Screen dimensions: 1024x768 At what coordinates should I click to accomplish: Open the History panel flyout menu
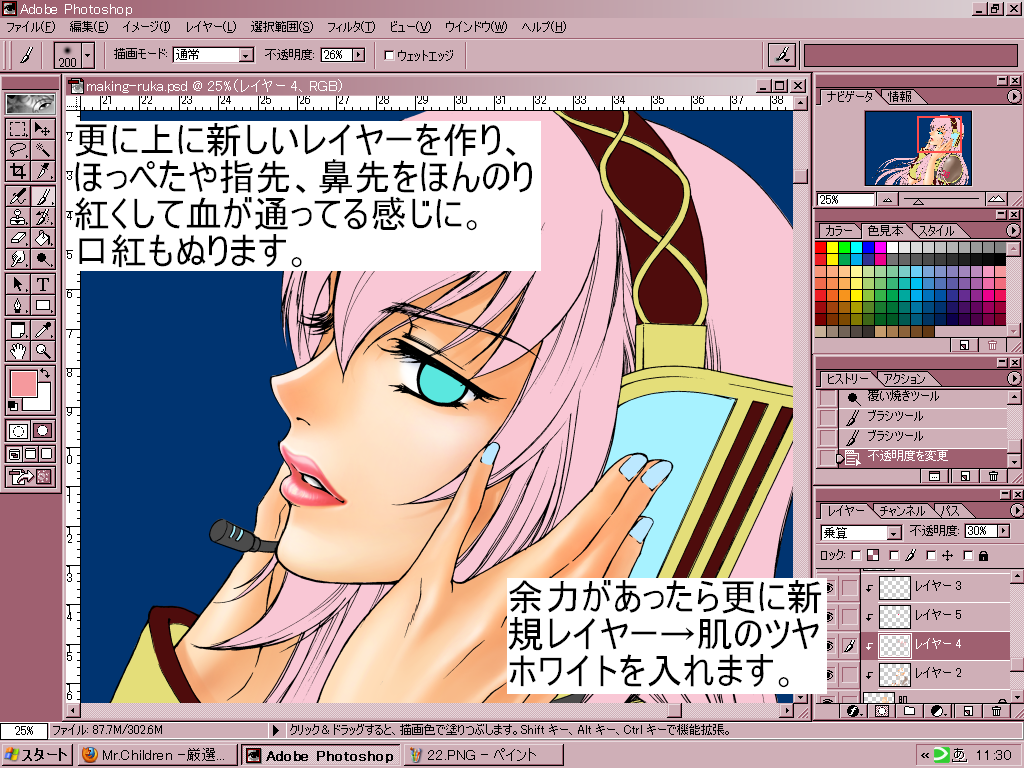pos(1013,378)
